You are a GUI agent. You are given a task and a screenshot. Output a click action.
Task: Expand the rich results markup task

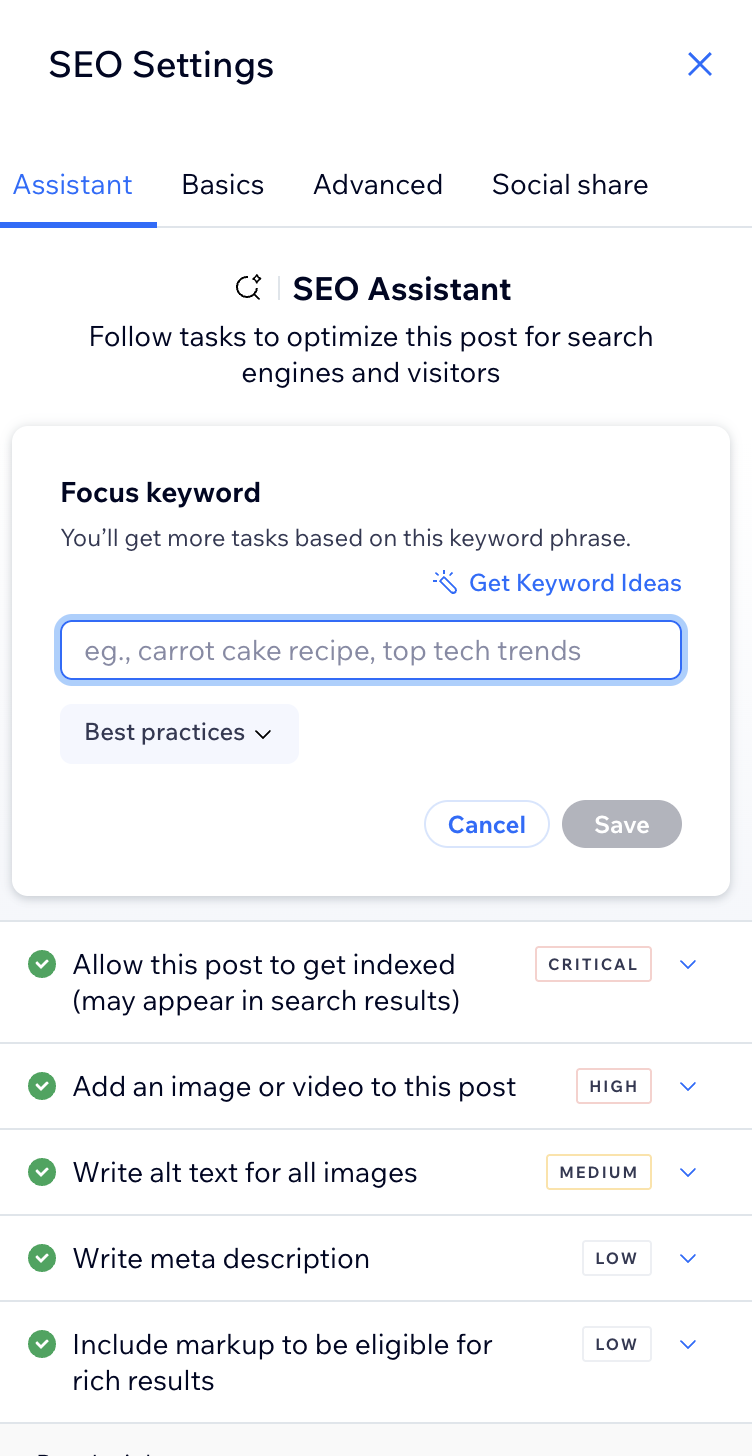coord(688,1344)
